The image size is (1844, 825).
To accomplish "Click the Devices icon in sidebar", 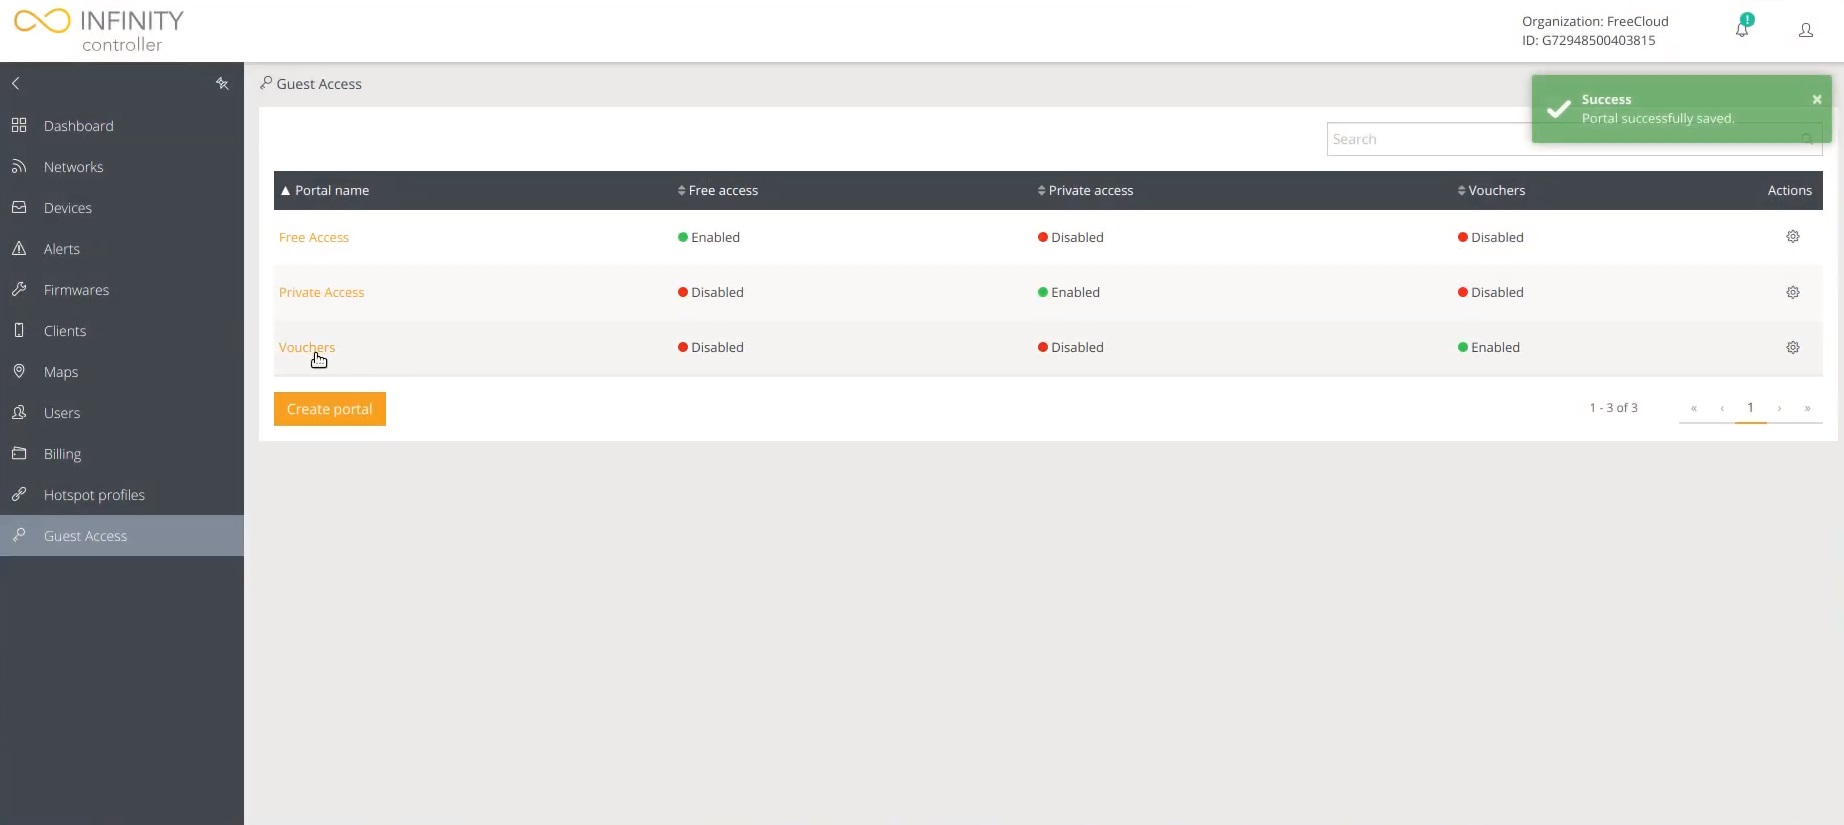I will [19, 207].
